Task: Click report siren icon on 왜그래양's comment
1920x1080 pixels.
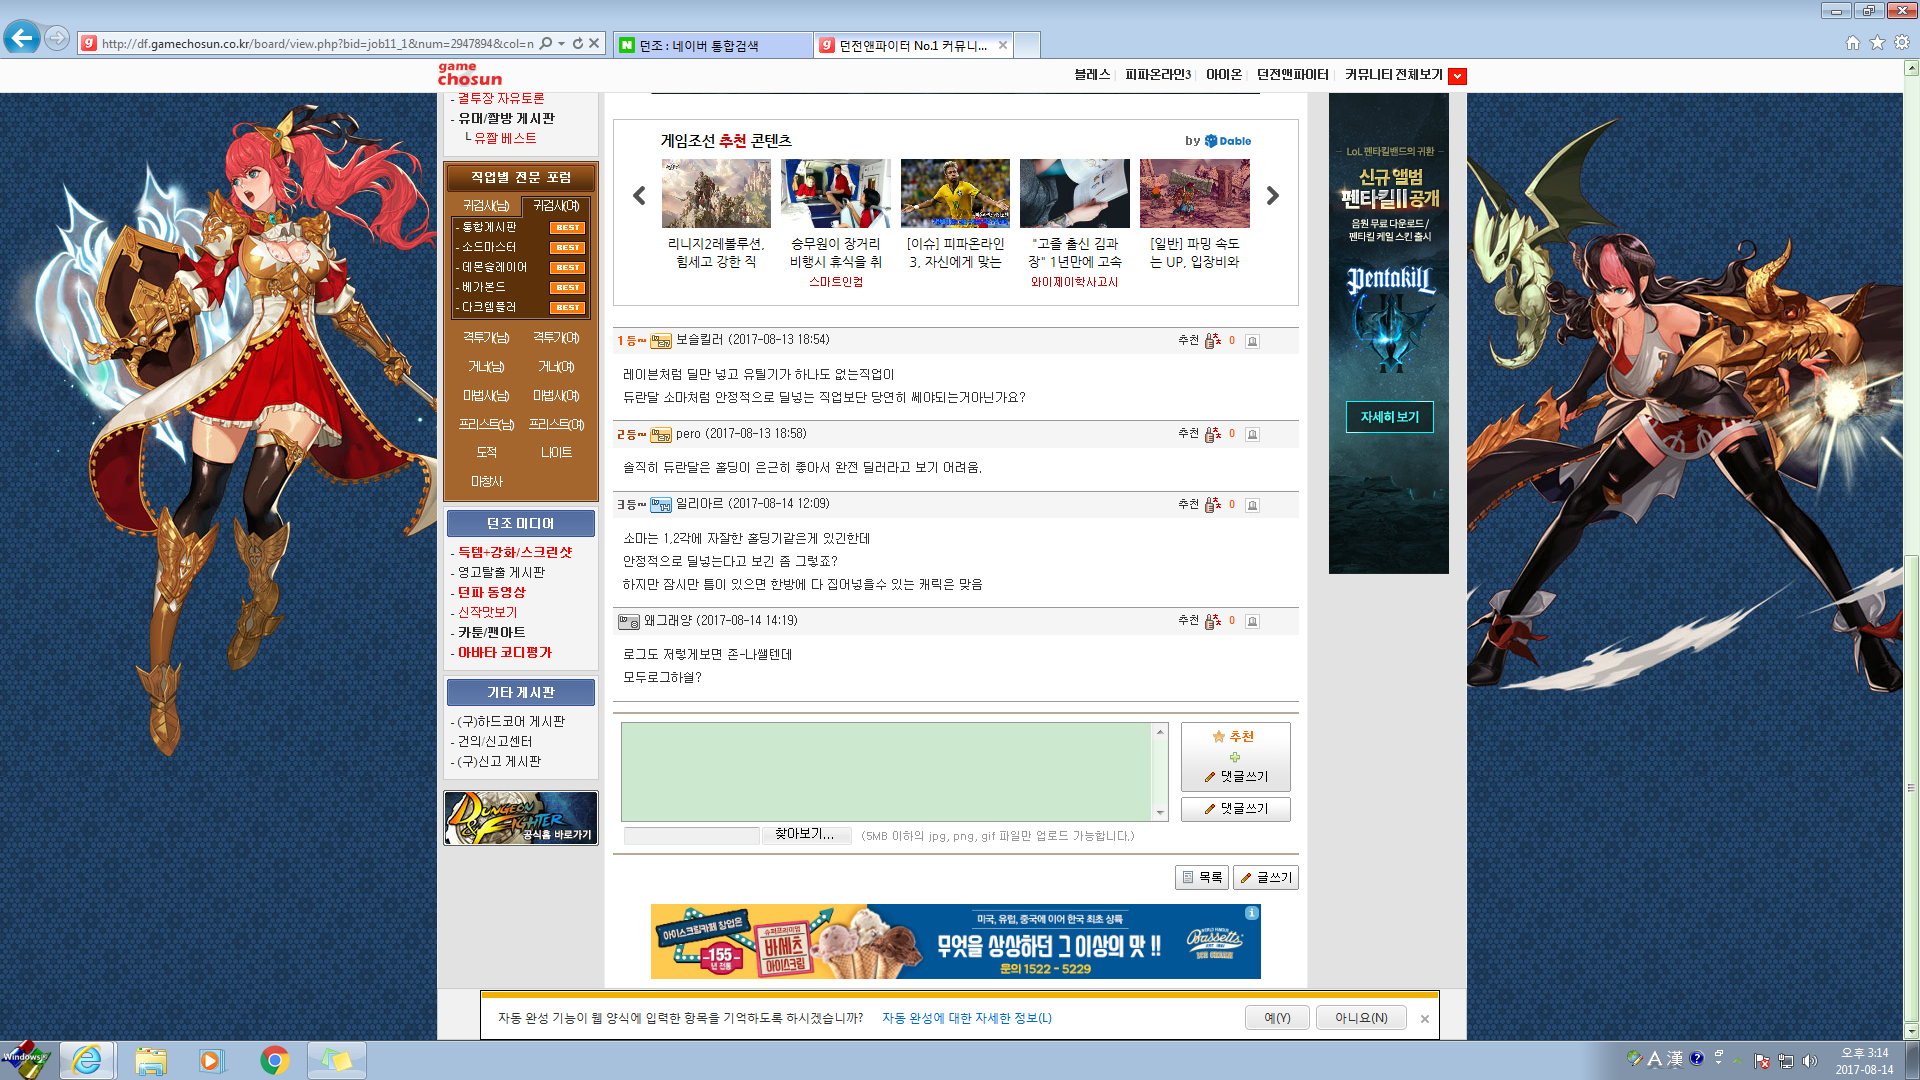Action: pyautogui.click(x=1252, y=622)
